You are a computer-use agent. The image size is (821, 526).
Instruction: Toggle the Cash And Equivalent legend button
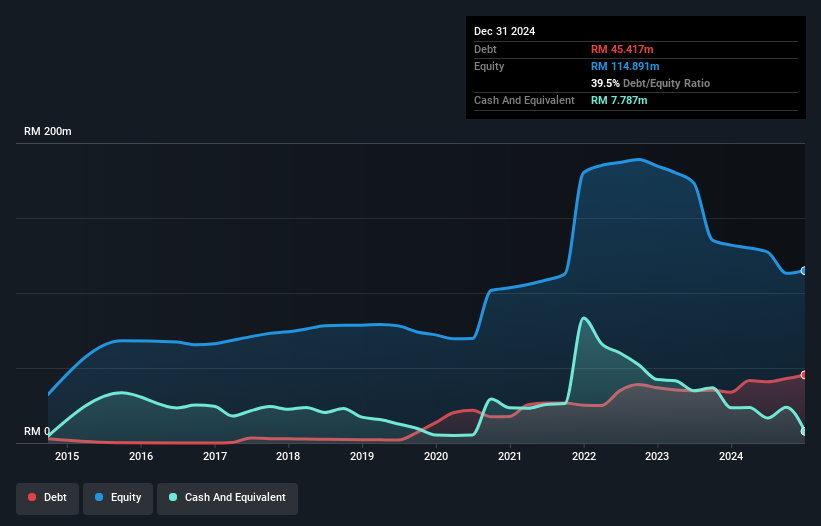[x=227, y=498]
